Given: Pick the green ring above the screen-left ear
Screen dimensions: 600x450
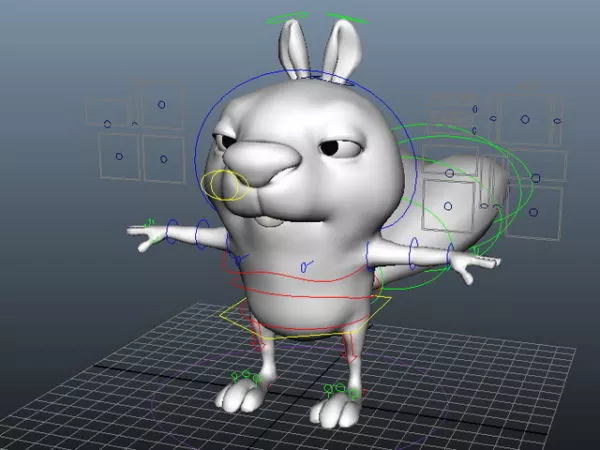Looking at the screenshot, I should 287,17.
